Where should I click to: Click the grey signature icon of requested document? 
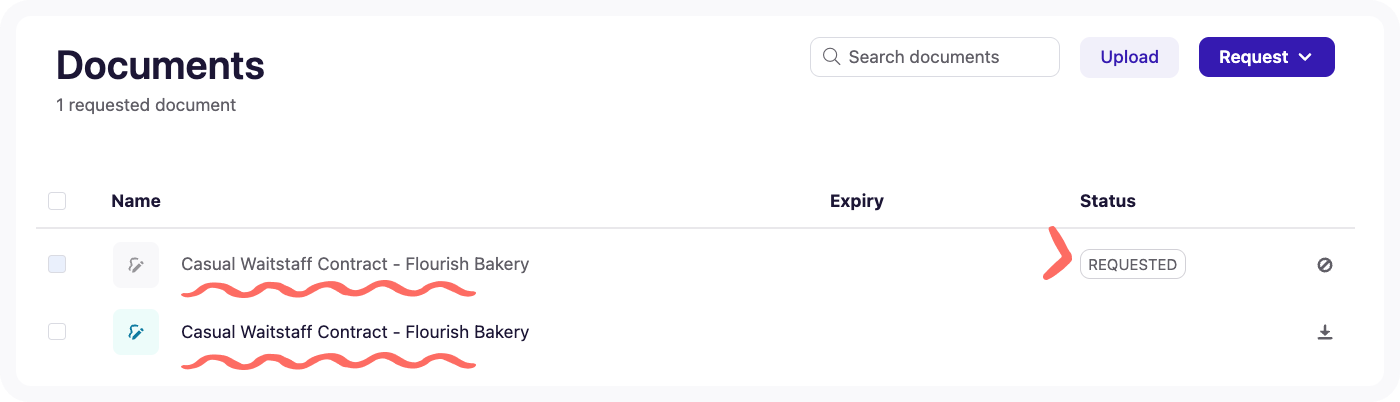pyautogui.click(x=136, y=265)
